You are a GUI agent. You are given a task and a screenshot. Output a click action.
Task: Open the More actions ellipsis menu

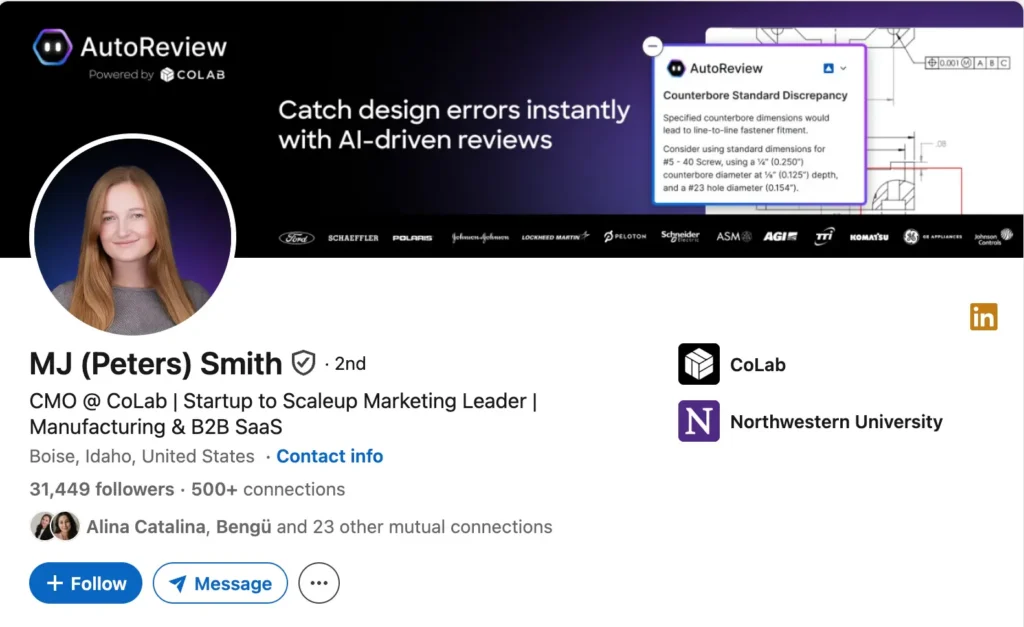click(318, 583)
